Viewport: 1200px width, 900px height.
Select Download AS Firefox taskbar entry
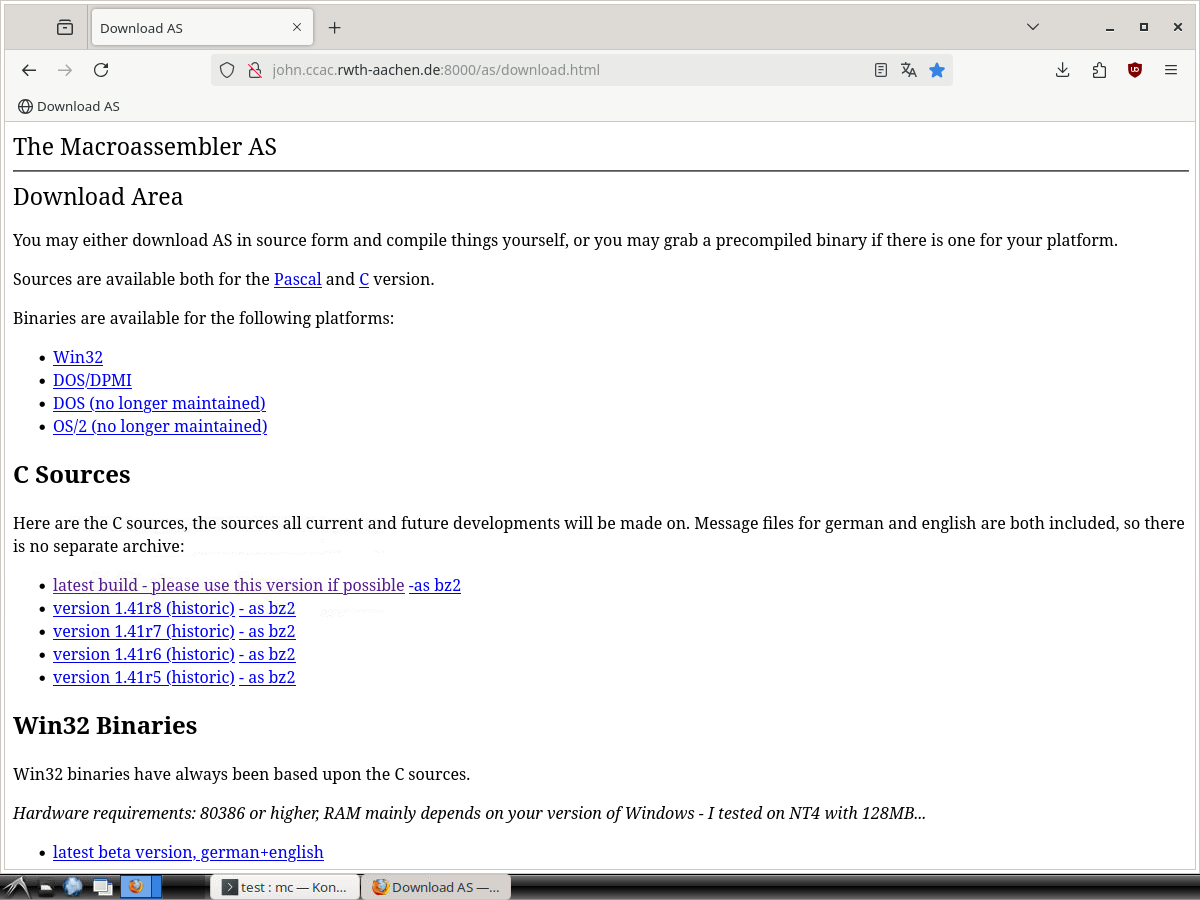tap(436, 887)
